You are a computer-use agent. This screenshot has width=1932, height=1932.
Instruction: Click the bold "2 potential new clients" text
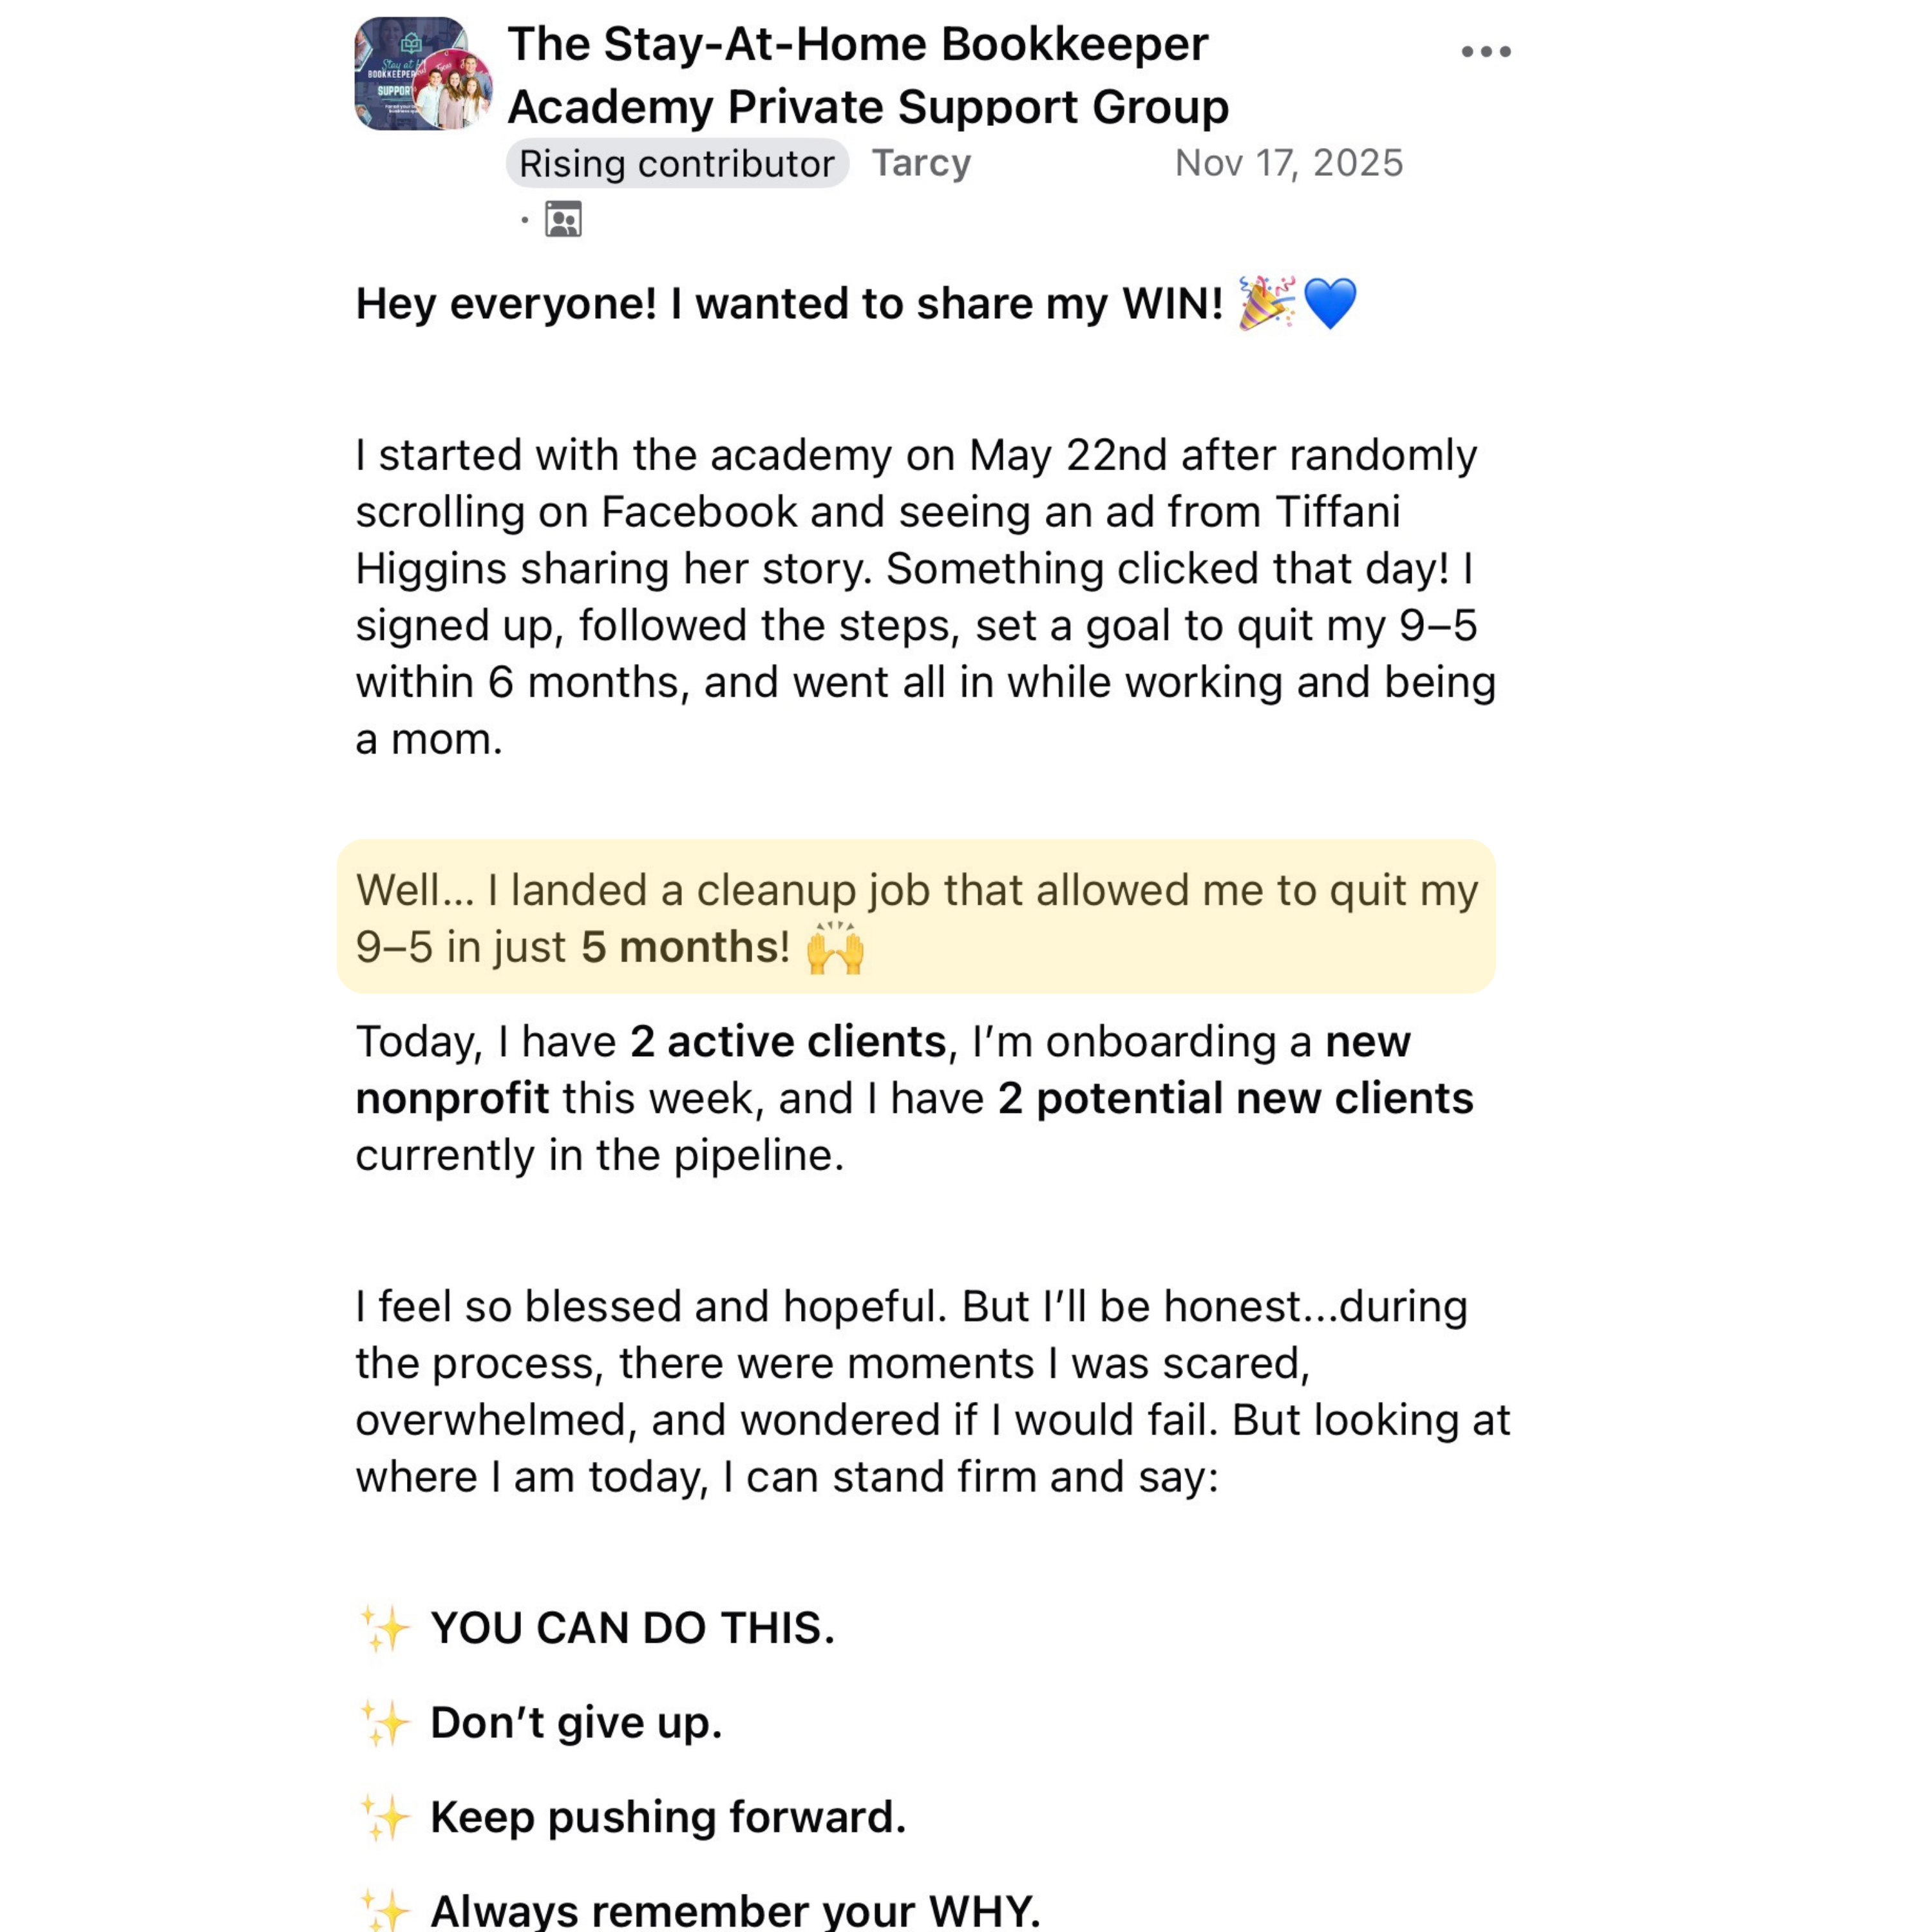[x=1235, y=1099]
